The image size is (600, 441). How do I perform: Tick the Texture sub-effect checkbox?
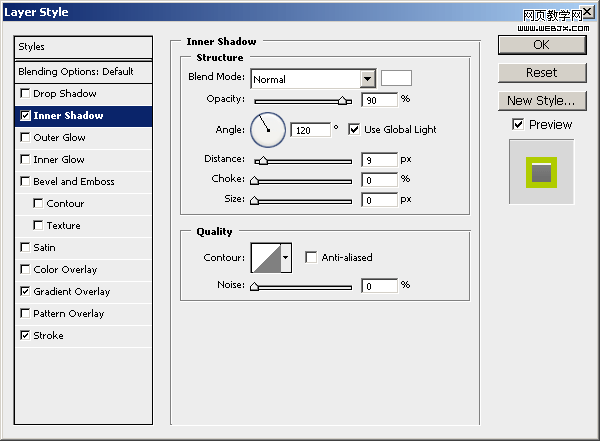[x=38, y=225]
